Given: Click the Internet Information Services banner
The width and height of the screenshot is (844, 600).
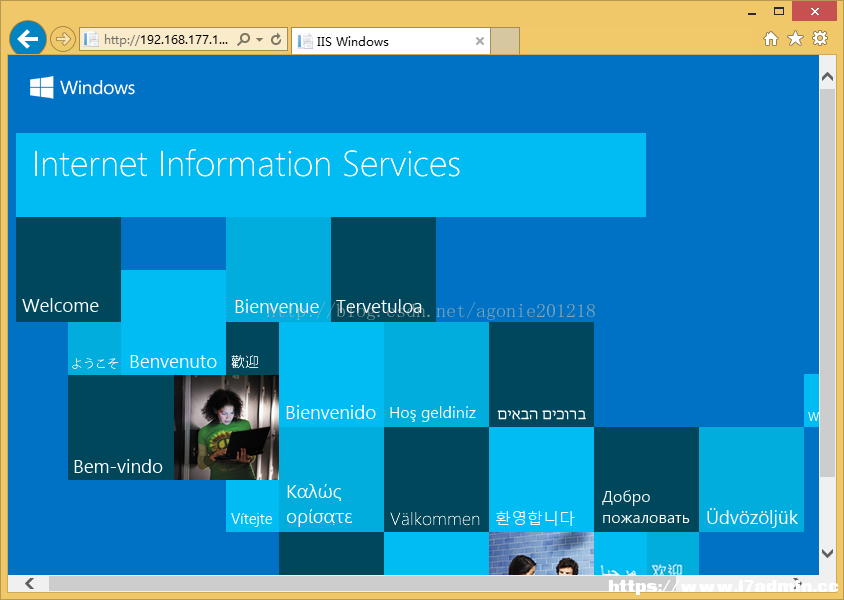Looking at the screenshot, I should [x=330, y=175].
